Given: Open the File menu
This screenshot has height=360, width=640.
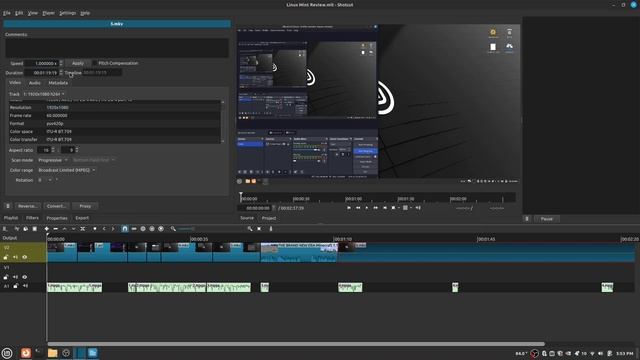Looking at the screenshot, I should click(7, 13).
